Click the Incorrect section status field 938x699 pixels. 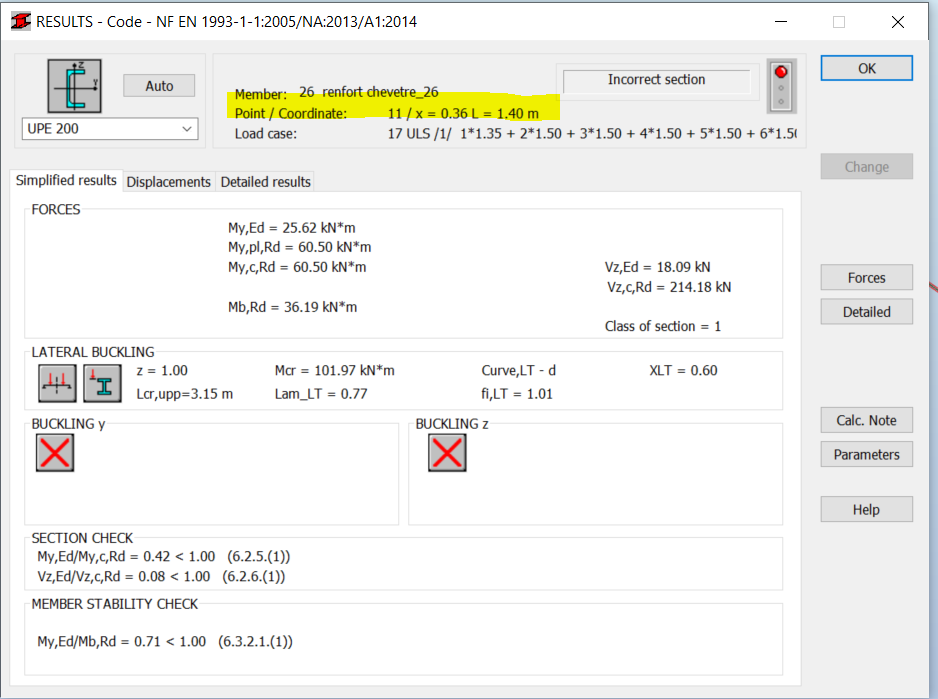(x=655, y=79)
